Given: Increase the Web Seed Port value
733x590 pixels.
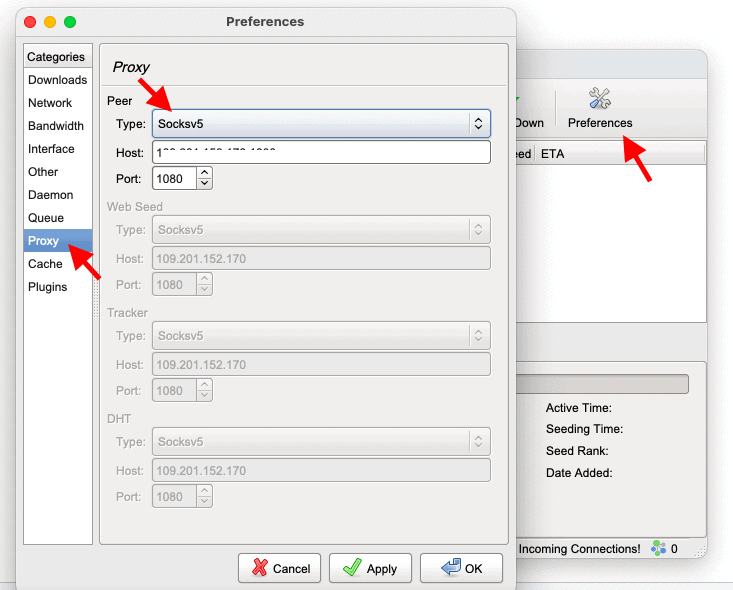Looking at the screenshot, I should [x=204, y=279].
